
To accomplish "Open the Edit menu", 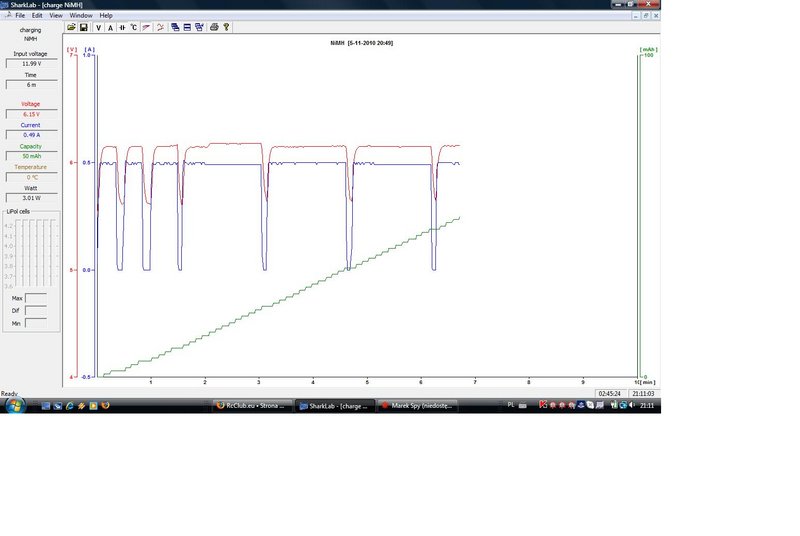I will 37,15.
